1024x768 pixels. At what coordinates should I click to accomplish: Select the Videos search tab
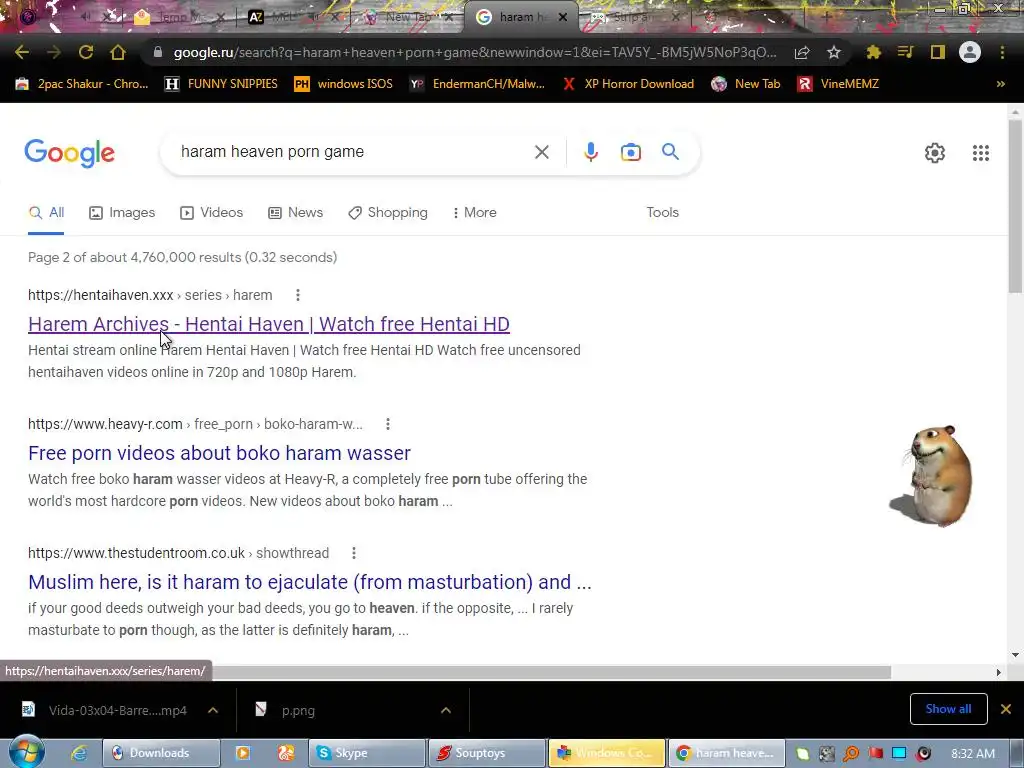(212, 212)
